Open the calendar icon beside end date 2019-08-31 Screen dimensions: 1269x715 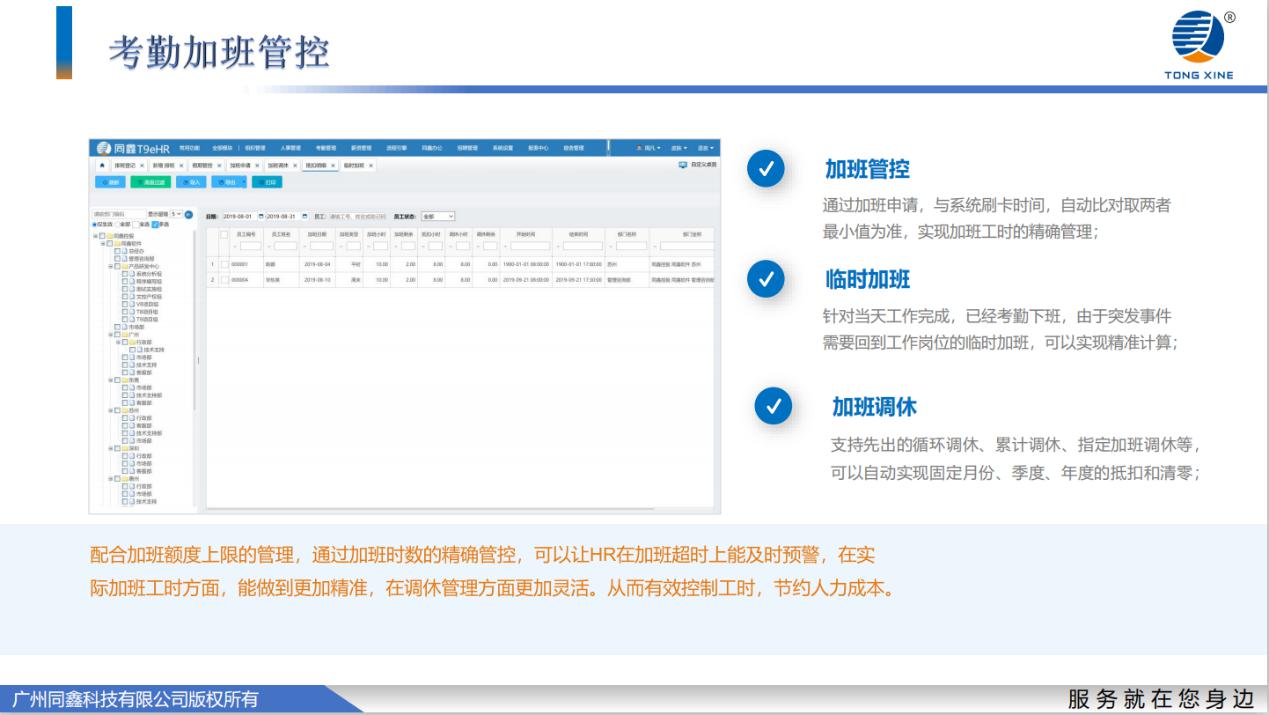tap(305, 214)
